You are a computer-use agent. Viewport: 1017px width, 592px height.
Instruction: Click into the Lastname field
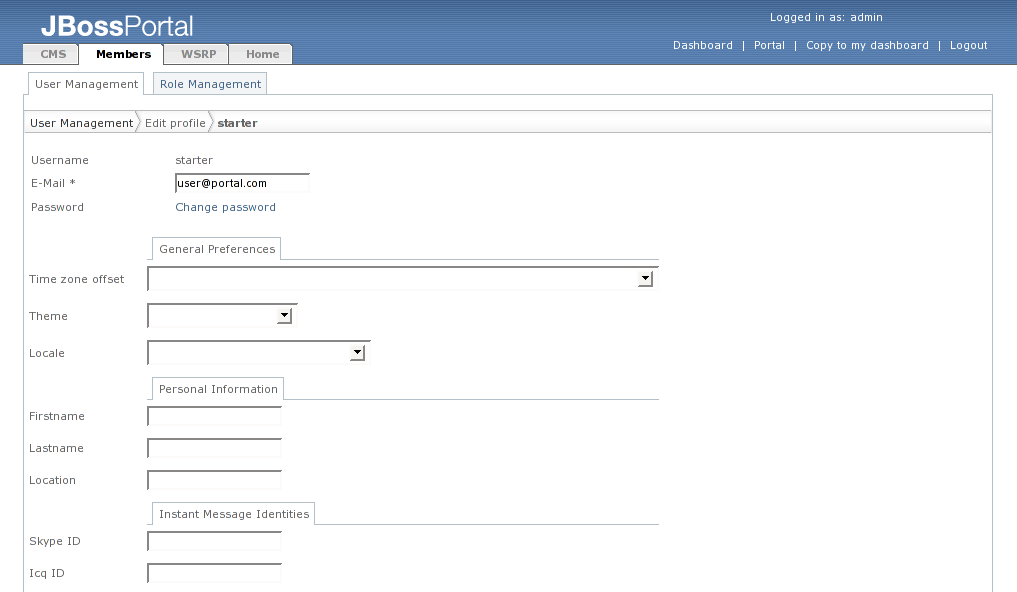tap(215, 449)
